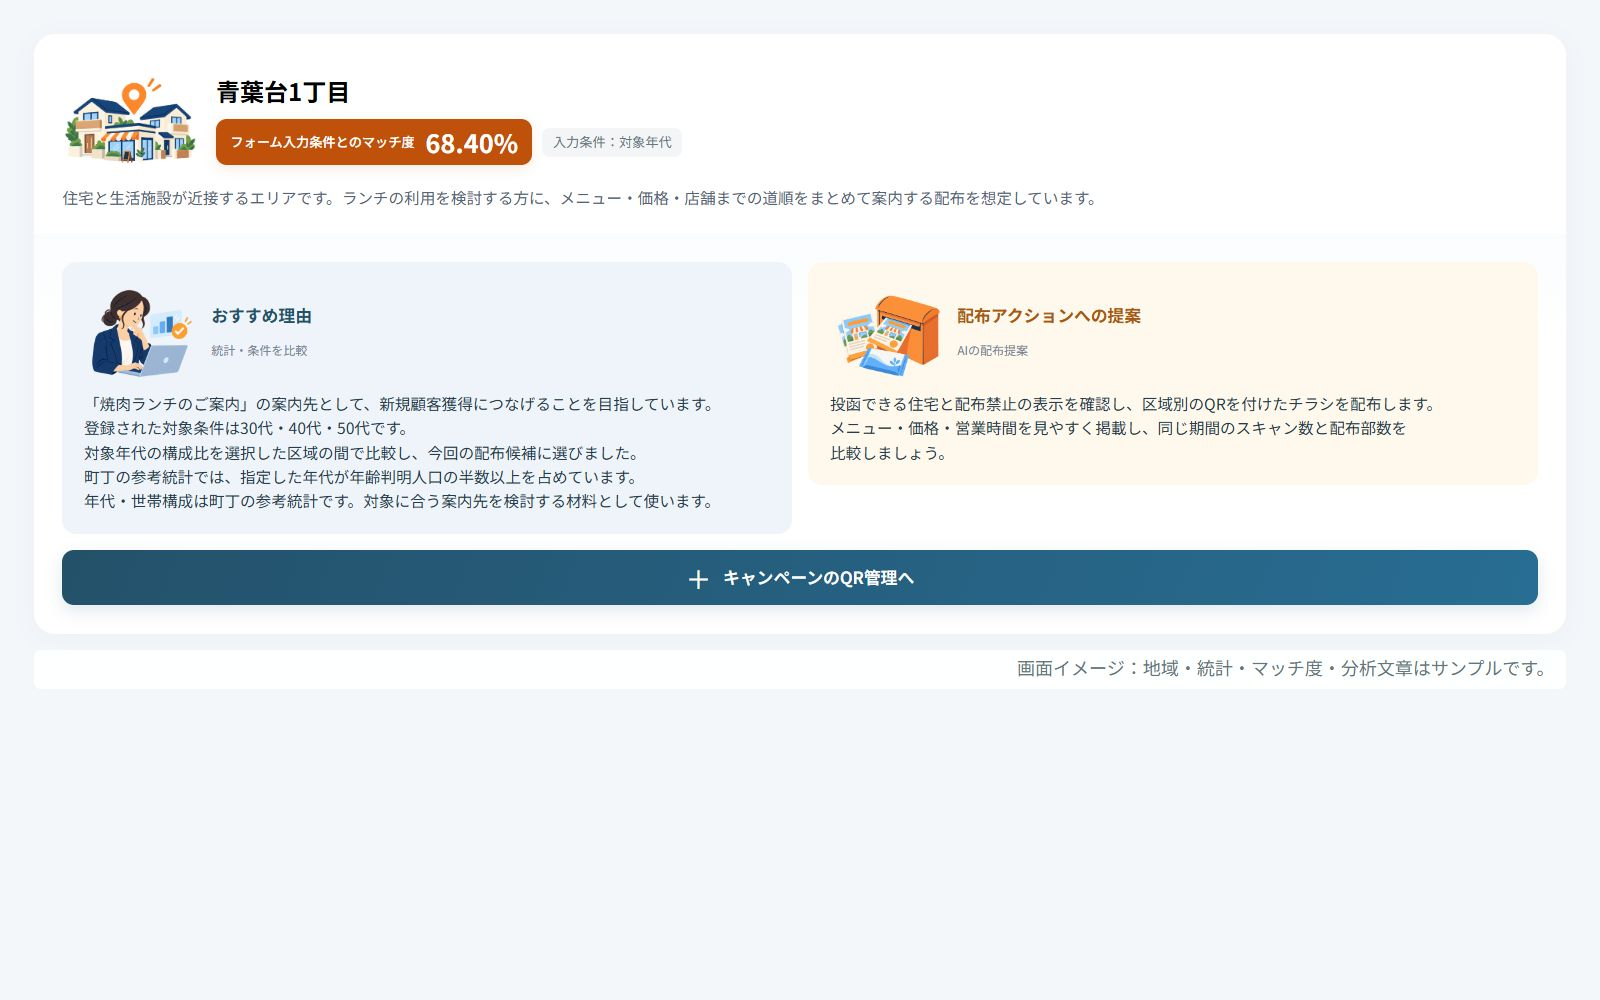Click the おすすめ理由 title

(262, 316)
